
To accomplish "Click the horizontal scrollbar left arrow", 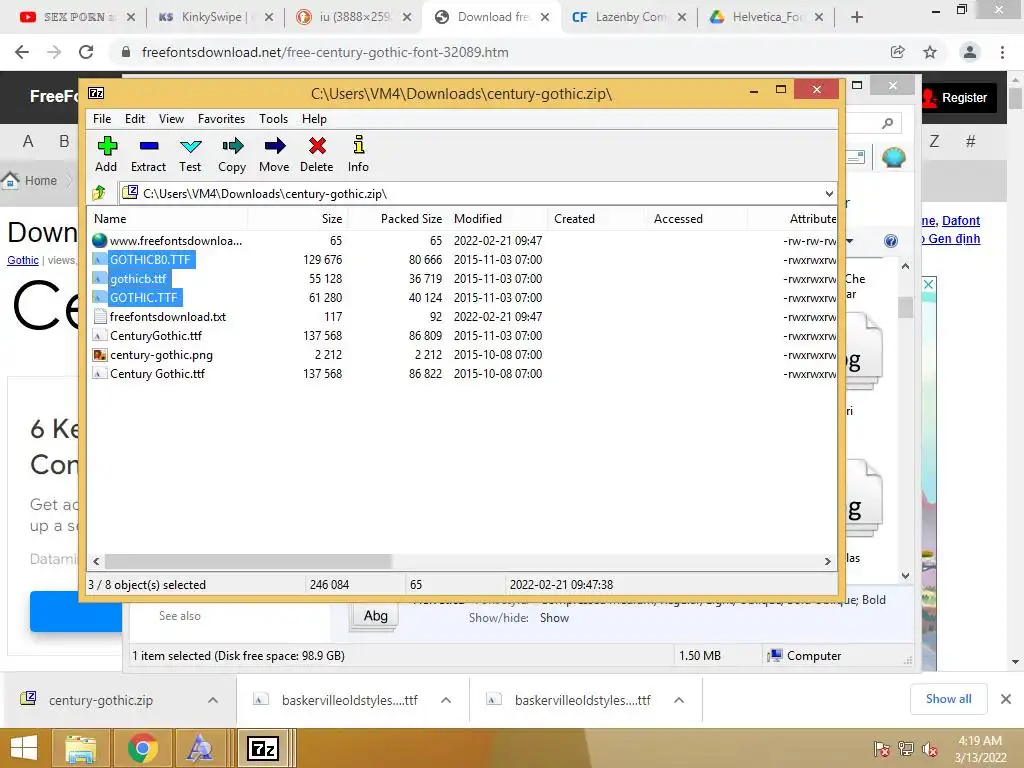I will (x=96, y=561).
